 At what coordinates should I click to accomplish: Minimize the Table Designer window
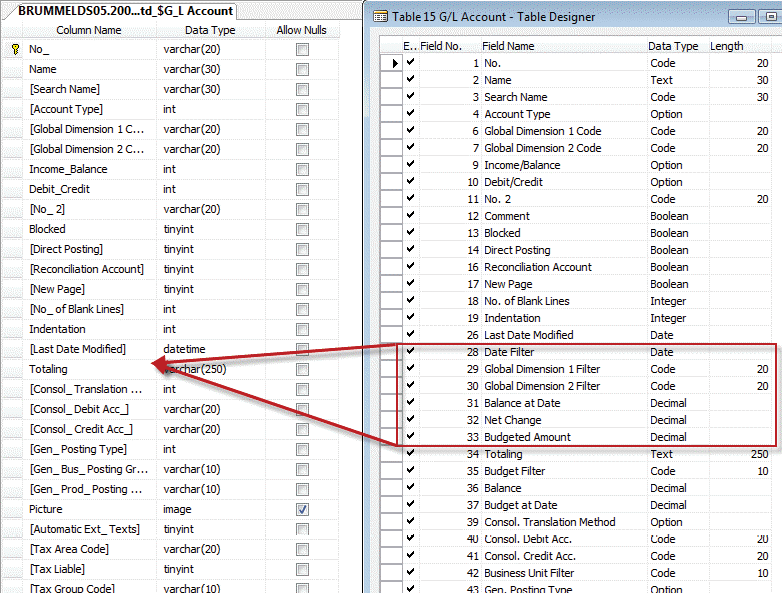(741, 17)
